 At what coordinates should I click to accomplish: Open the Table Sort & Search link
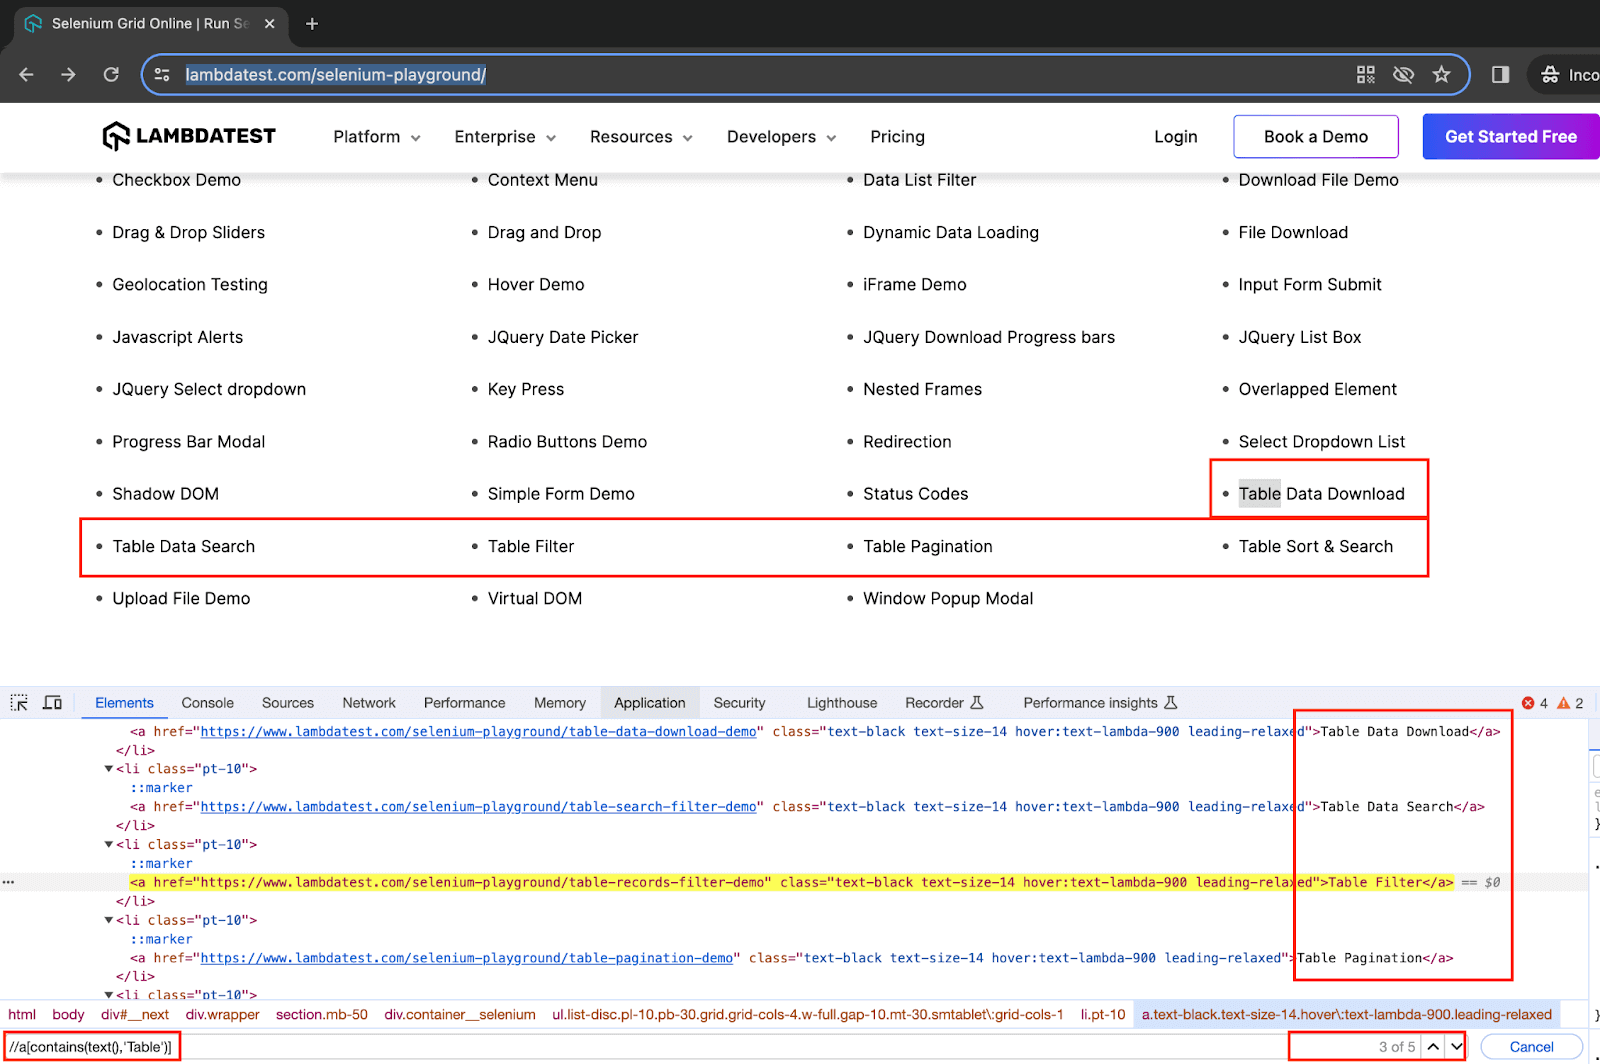(x=1316, y=546)
